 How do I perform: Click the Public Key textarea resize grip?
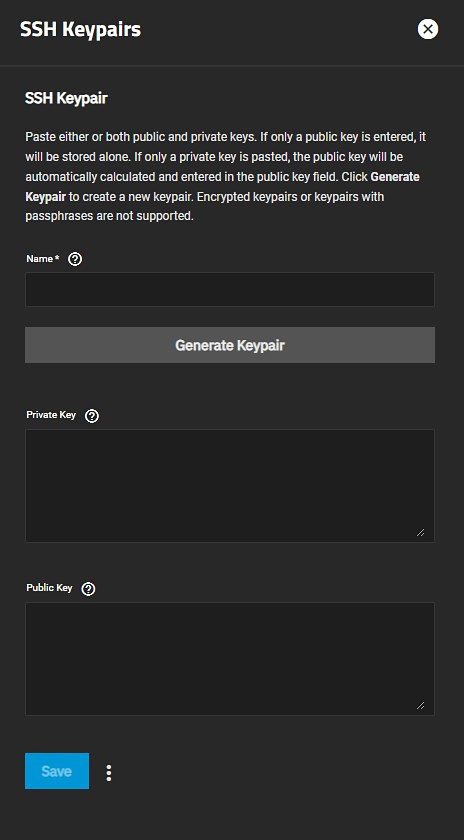[x=421, y=706]
